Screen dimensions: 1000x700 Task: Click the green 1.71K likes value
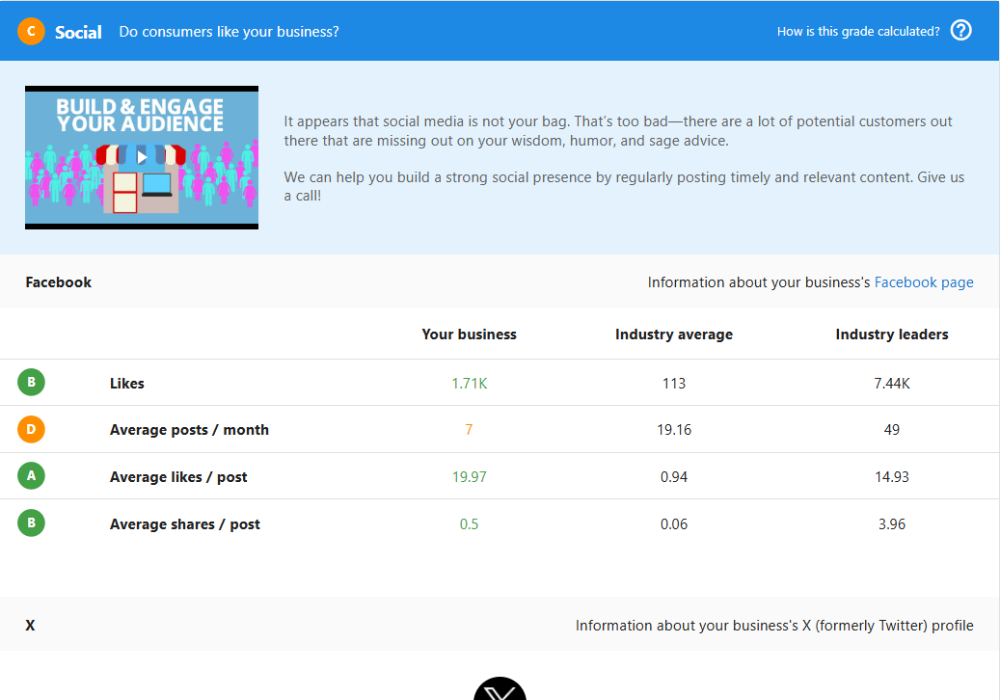[x=469, y=383]
